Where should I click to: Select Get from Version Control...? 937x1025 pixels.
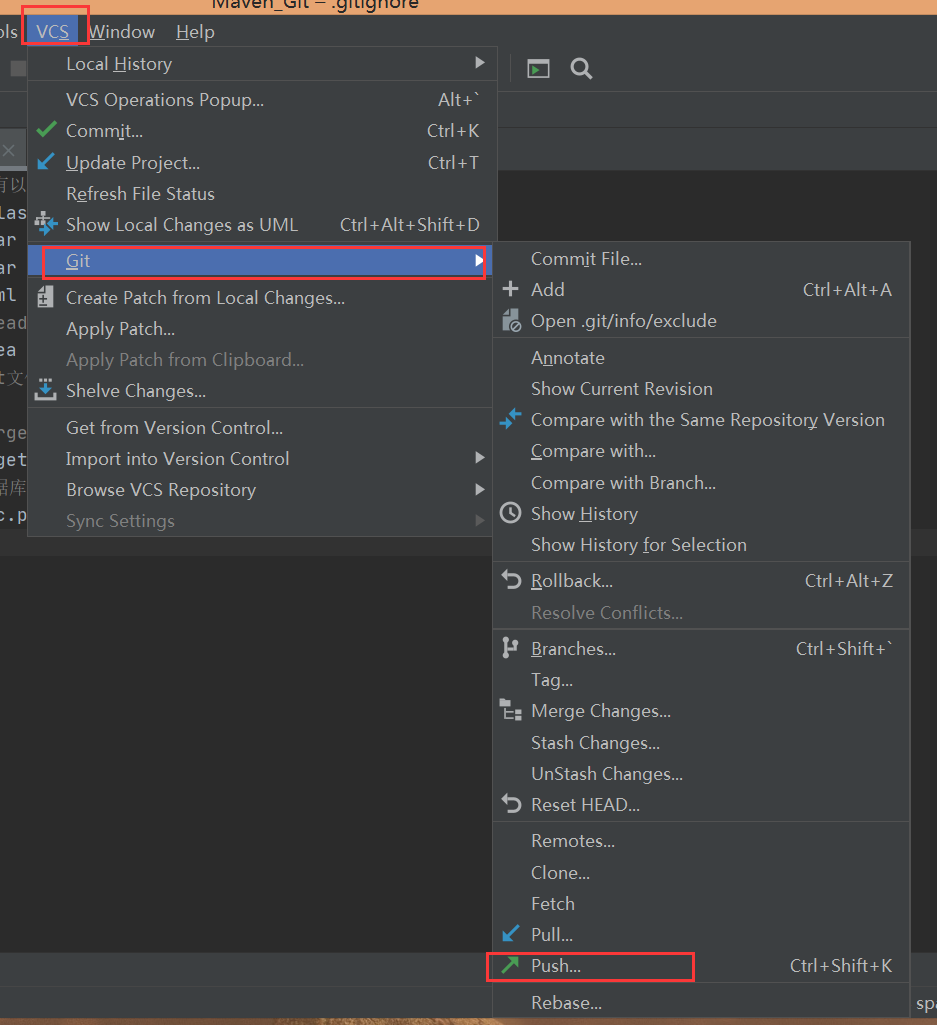[260, 428]
